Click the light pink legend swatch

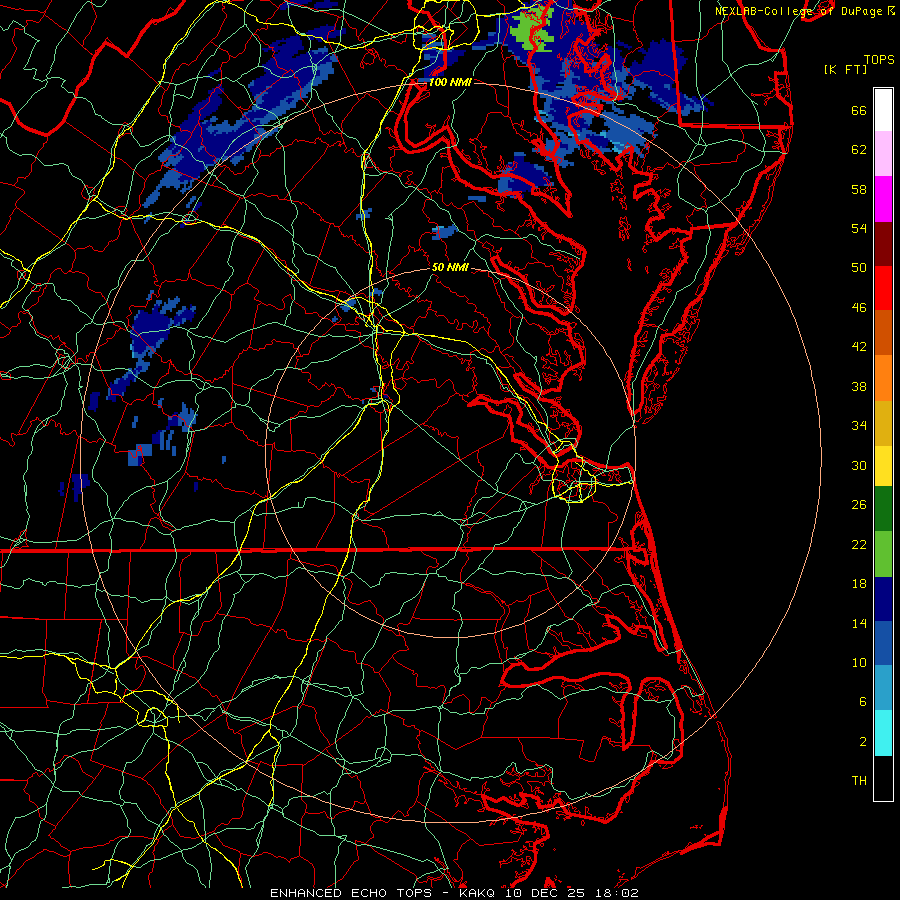click(x=883, y=153)
